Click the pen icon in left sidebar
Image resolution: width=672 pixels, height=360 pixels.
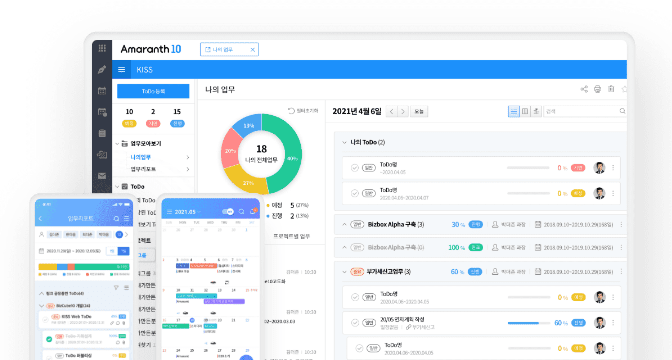tap(102, 69)
